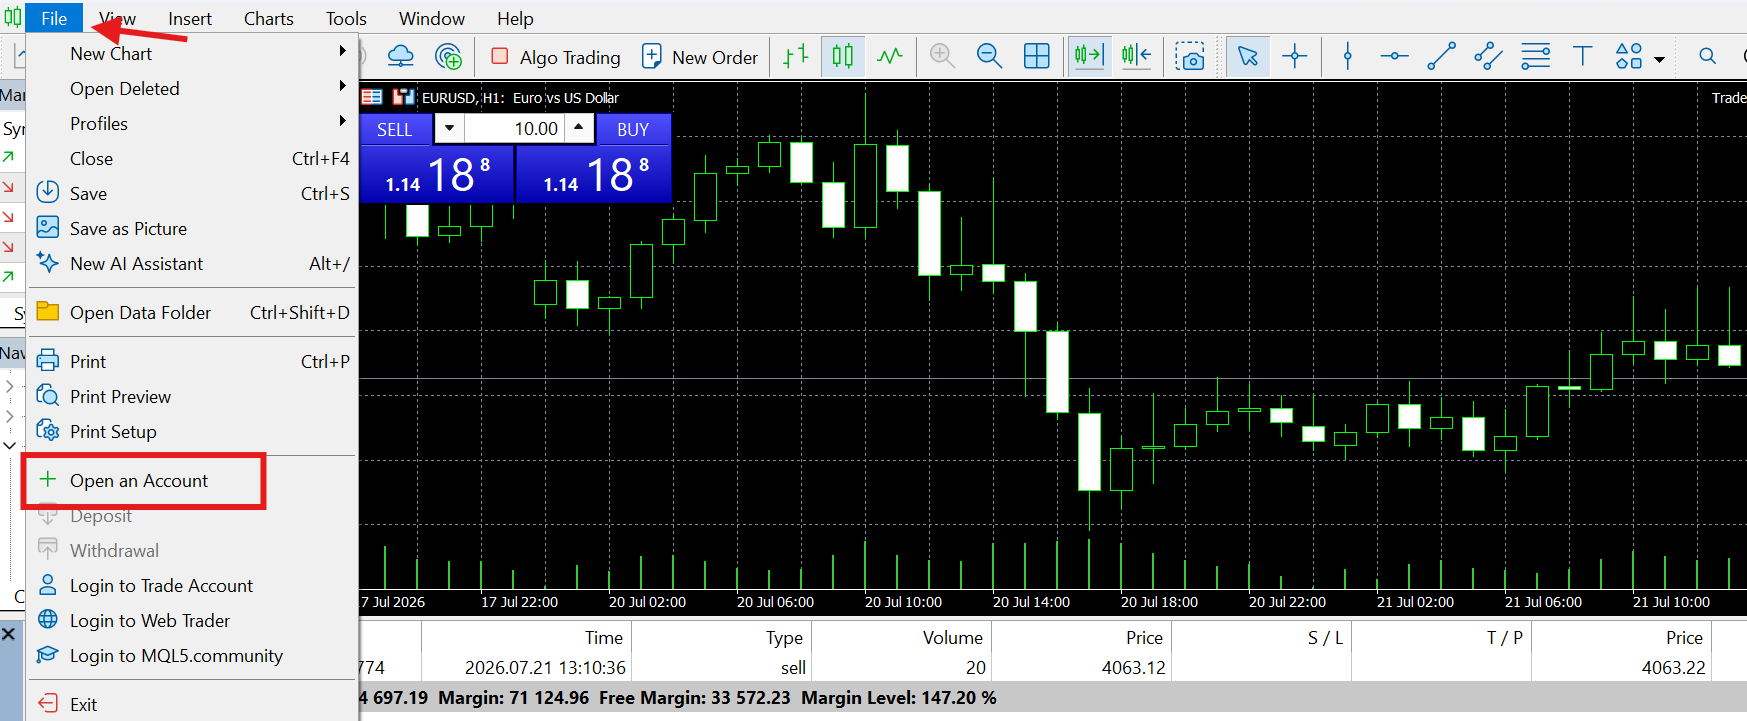Expand the Profiles submenu arrow

tap(342, 121)
